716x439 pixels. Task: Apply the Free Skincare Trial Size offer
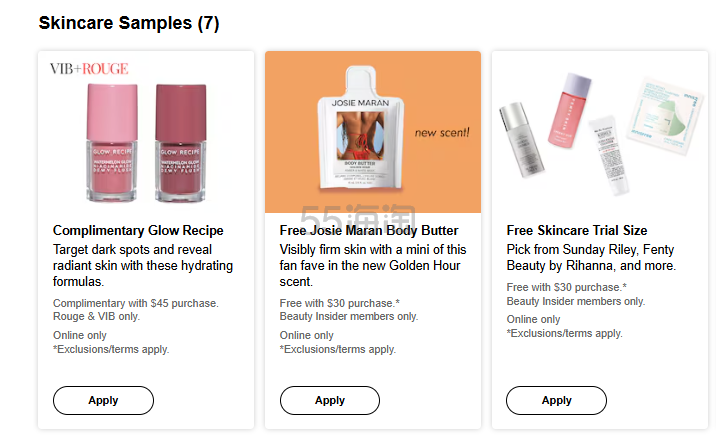556,400
